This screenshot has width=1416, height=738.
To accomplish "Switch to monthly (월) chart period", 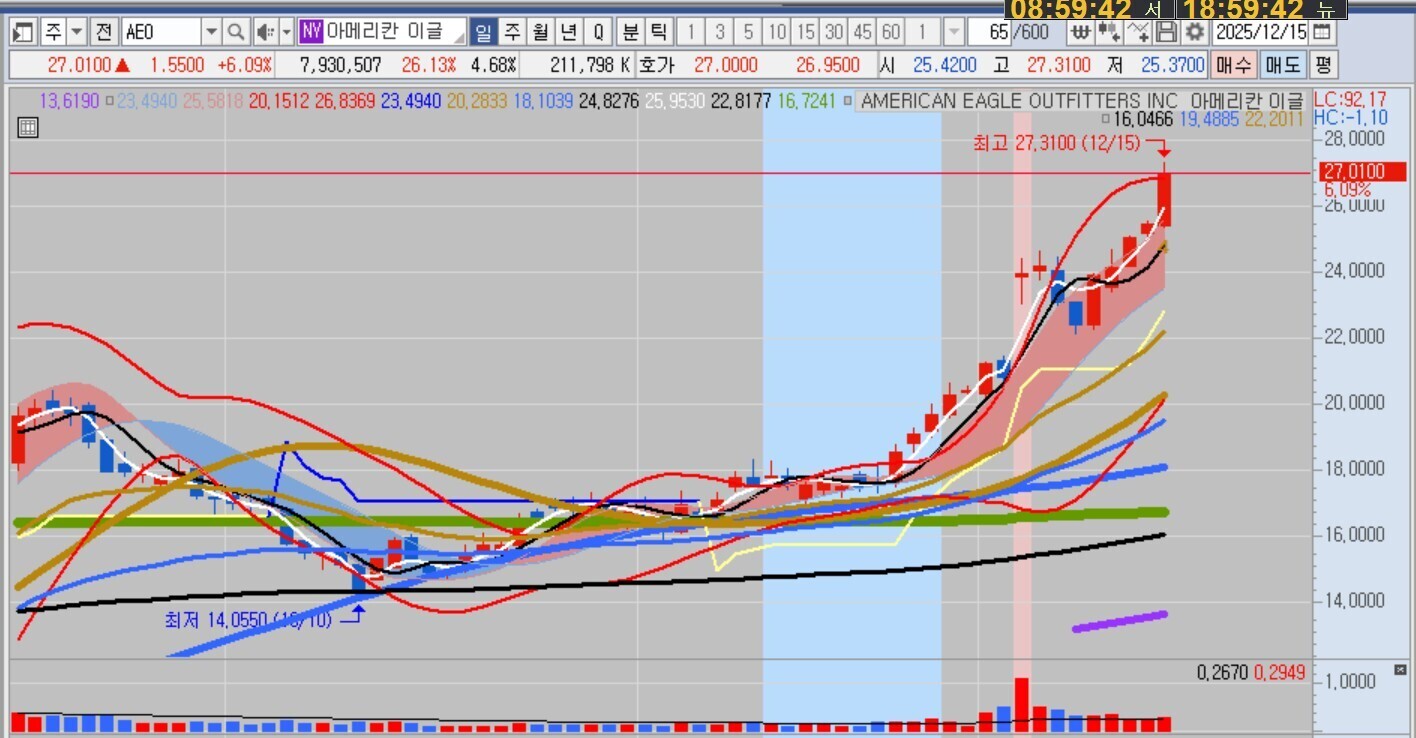I will coord(540,32).
